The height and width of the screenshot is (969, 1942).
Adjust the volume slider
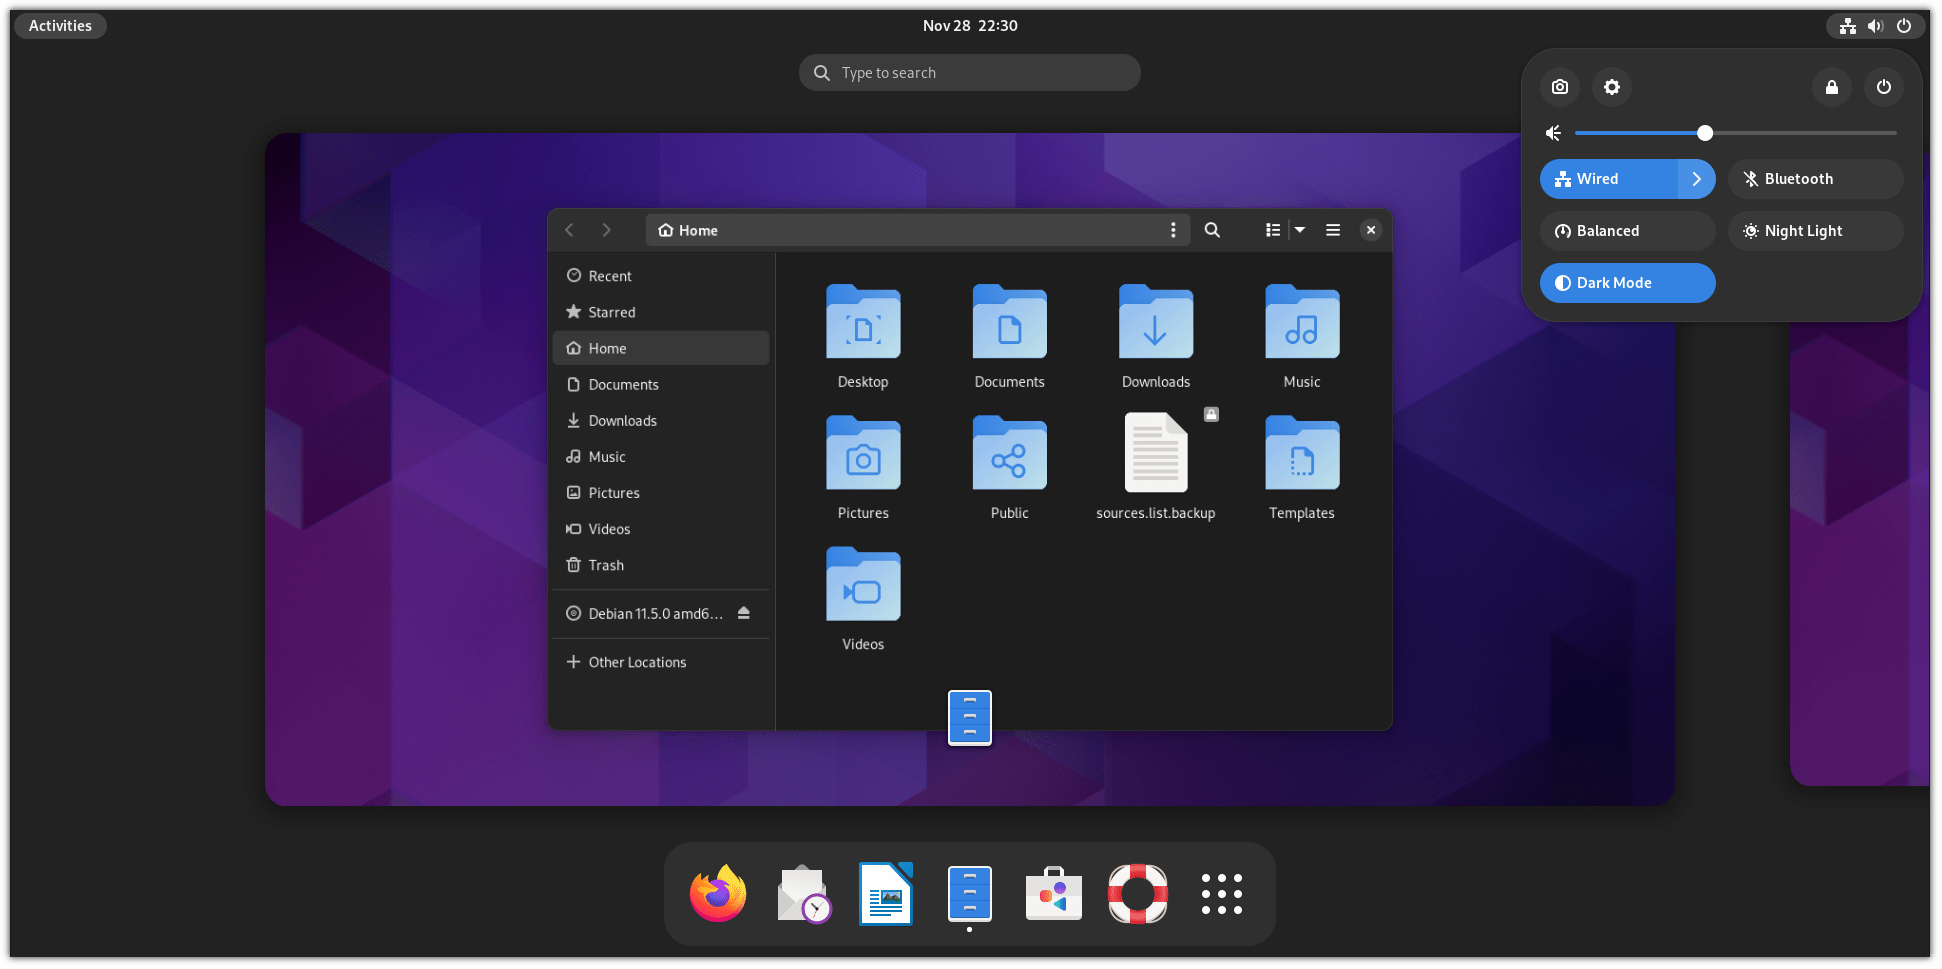[x=1705, y=133]
